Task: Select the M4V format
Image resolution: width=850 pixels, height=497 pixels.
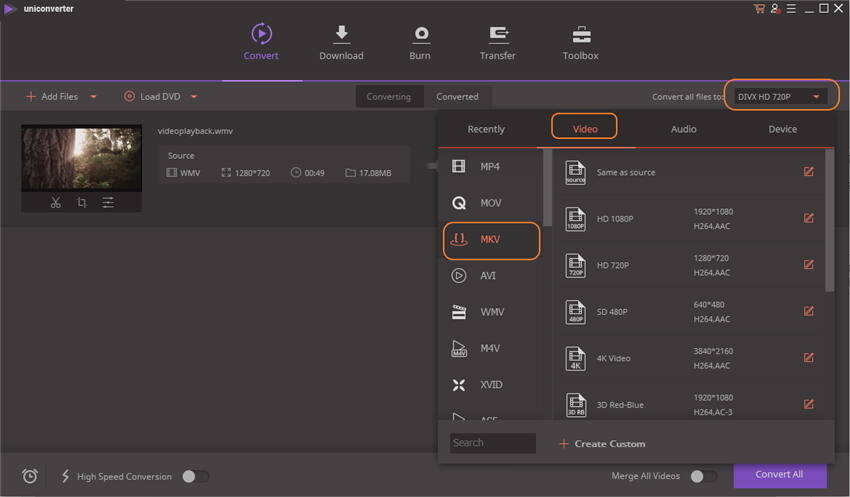Action: [x=491, y=348]
